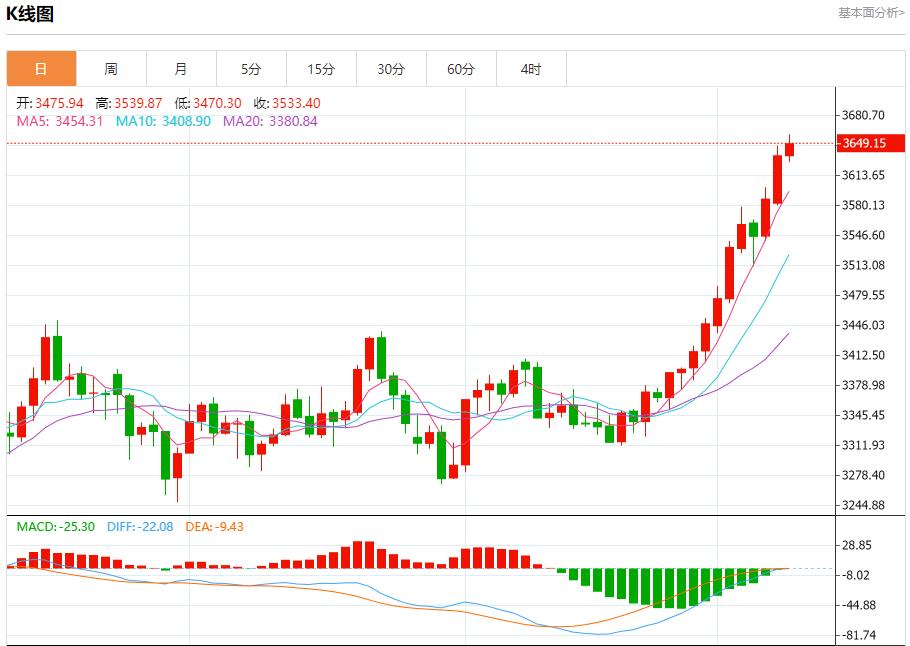Select the 30分 thirty-minute timeframe
This screenshot has width=910, height=646.
[391, 68]
